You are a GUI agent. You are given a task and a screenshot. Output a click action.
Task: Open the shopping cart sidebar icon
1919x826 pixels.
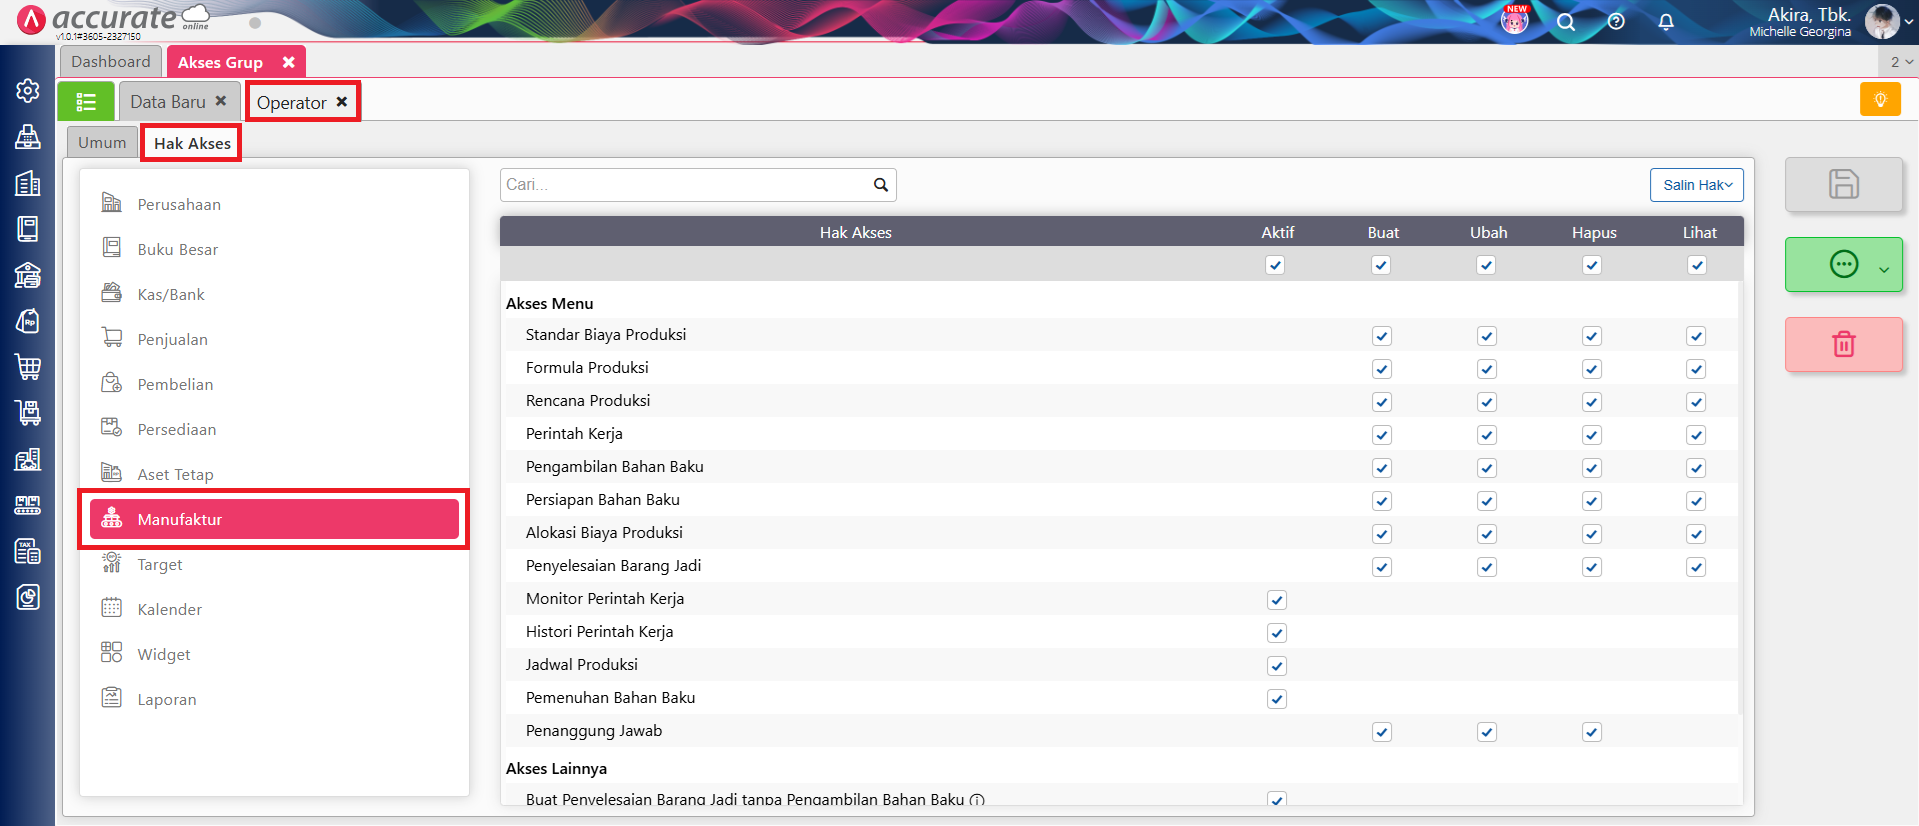pos(28,367)
